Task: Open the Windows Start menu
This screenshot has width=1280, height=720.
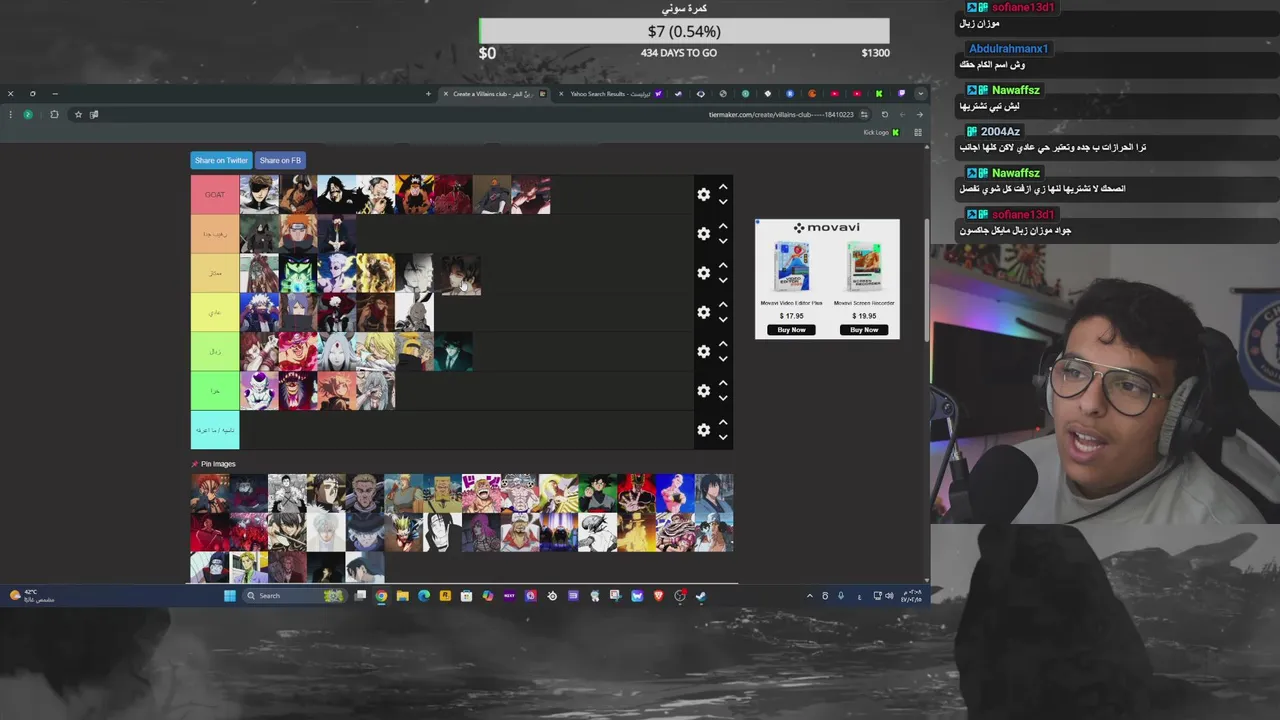Action: tap(230, 596)
